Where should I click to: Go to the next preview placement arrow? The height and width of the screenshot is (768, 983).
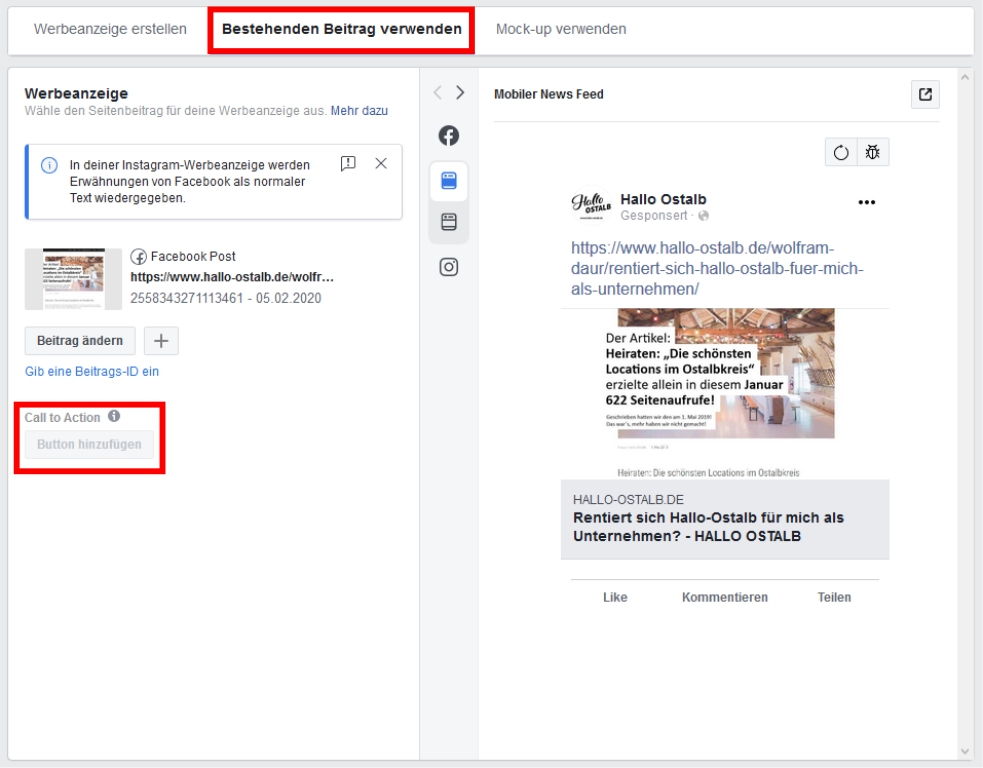coord(460,93)
